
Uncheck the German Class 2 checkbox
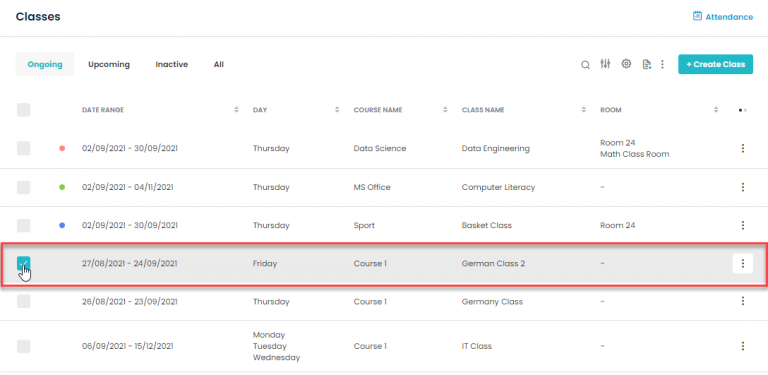point(24,263)
